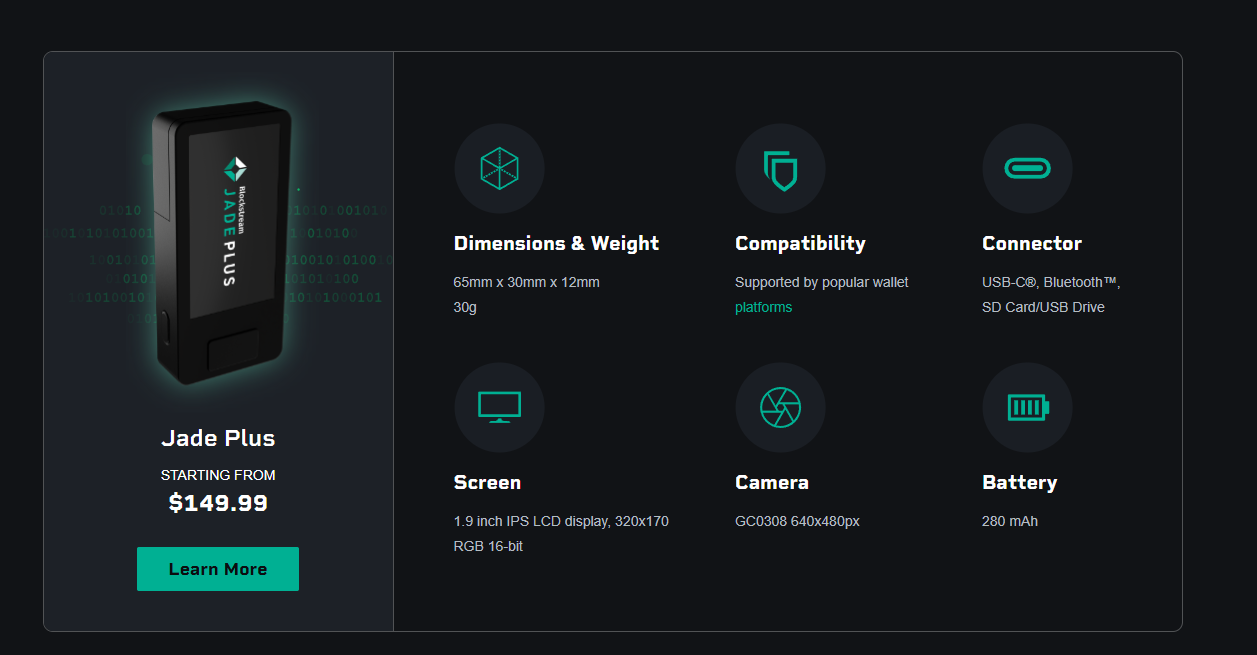
Task: Click the Dimensions & Weight heading
Action: point(556,243)
